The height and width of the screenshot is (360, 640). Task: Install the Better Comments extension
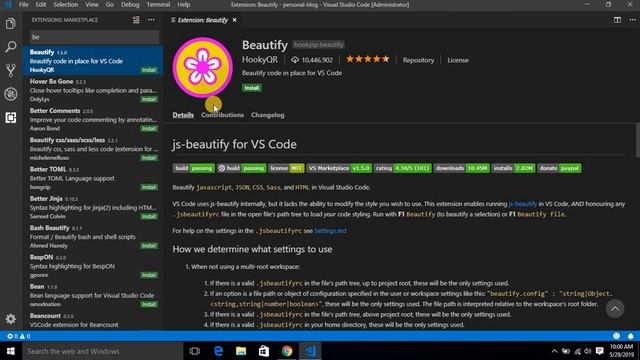pyautogui.click(x=149, y=129)
